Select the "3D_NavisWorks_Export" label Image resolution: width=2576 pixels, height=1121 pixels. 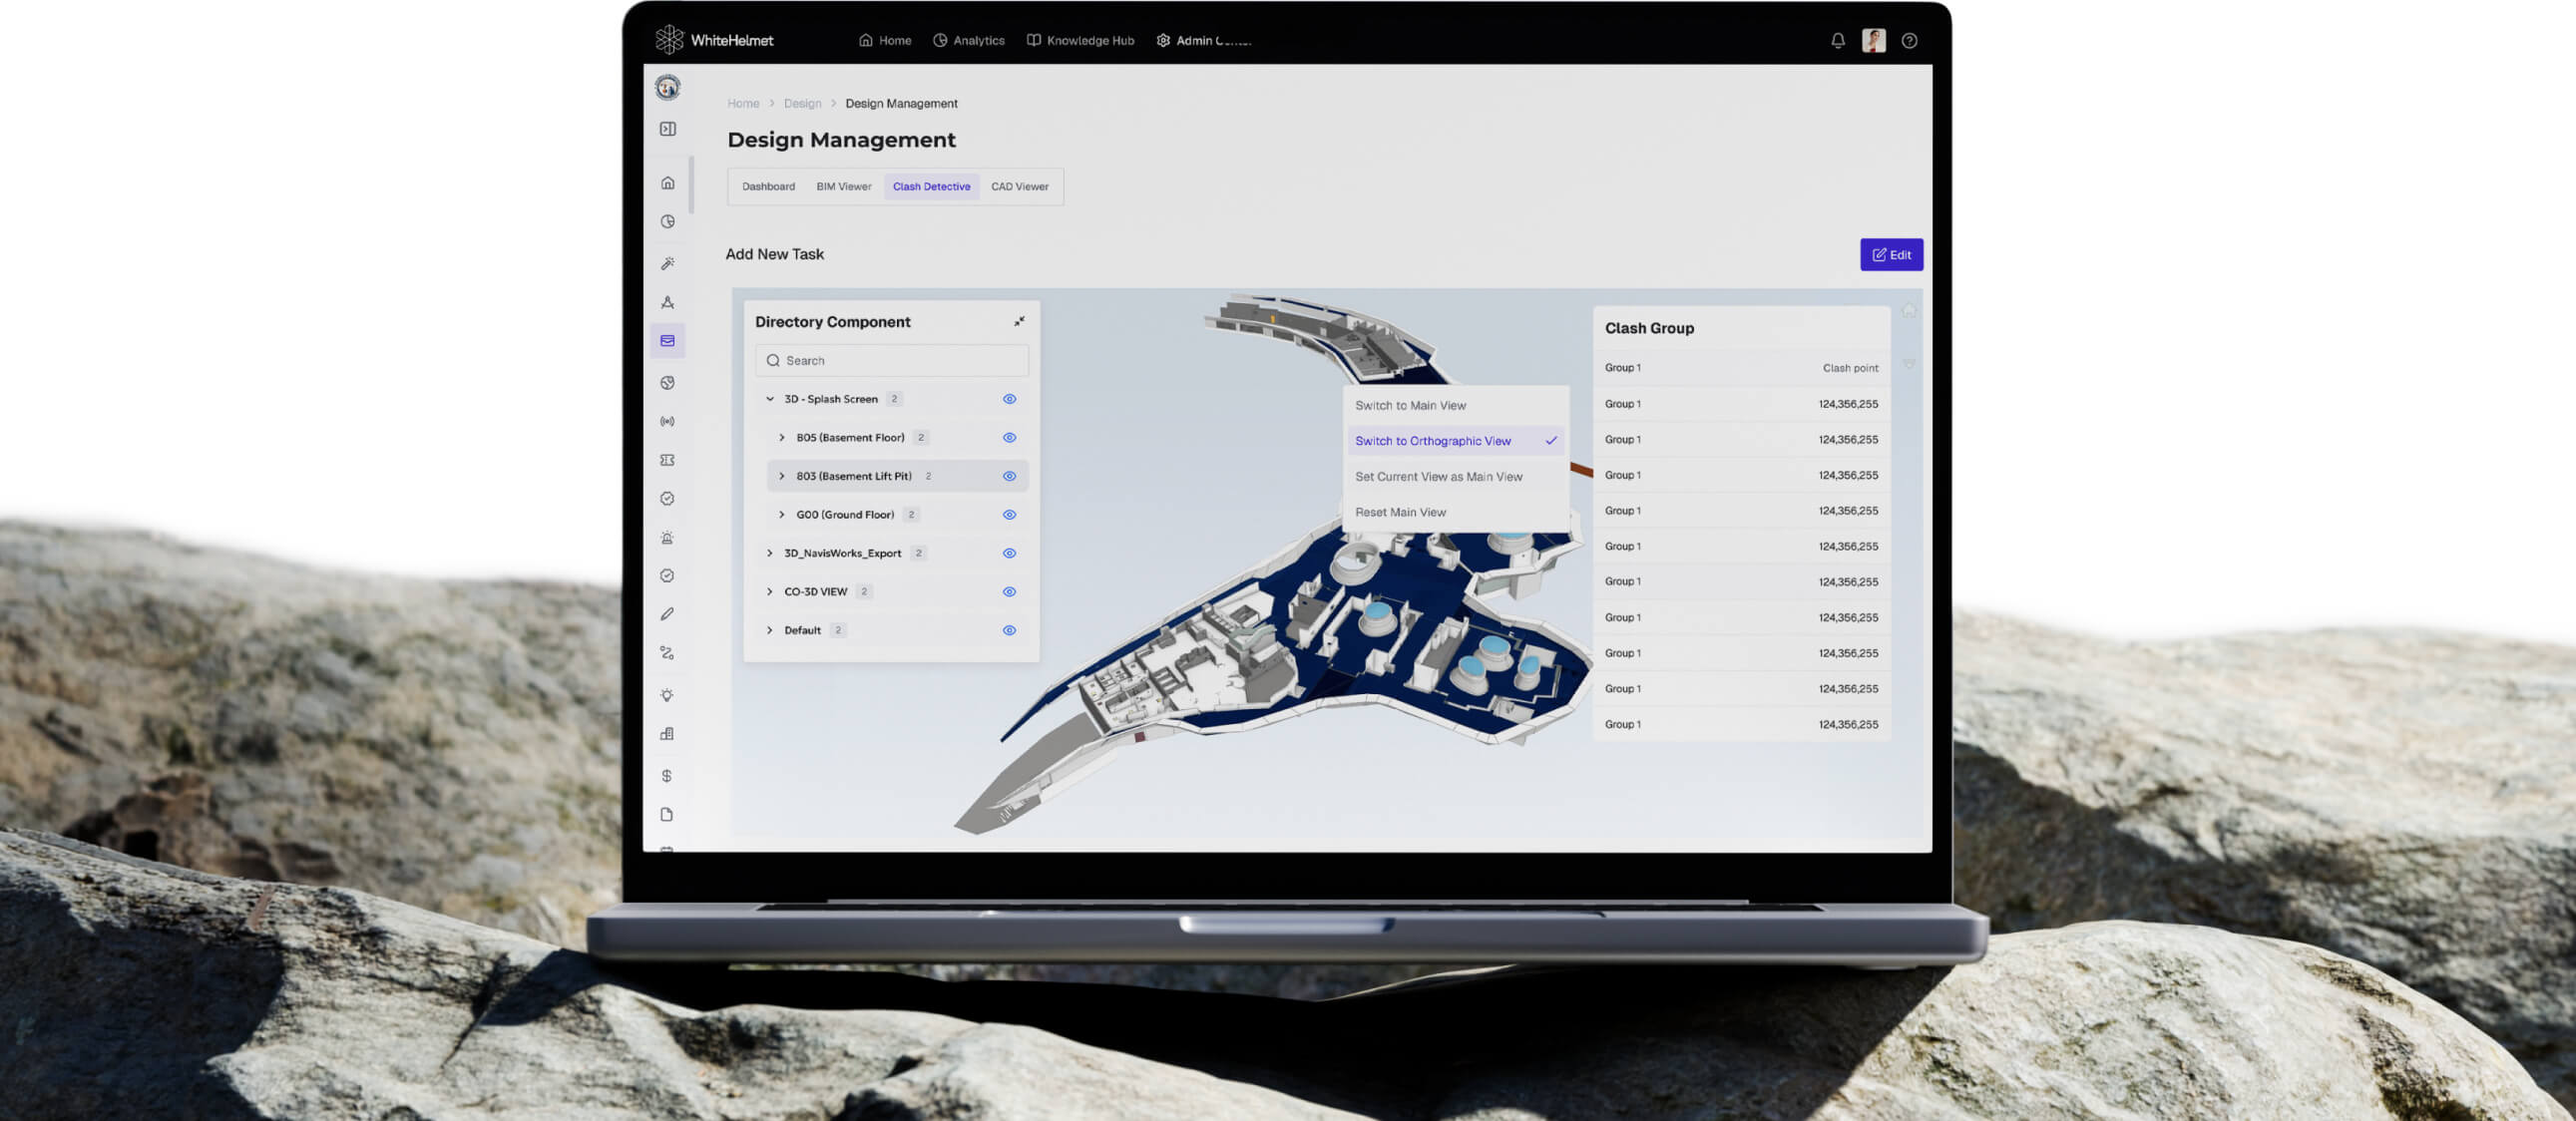842,553
